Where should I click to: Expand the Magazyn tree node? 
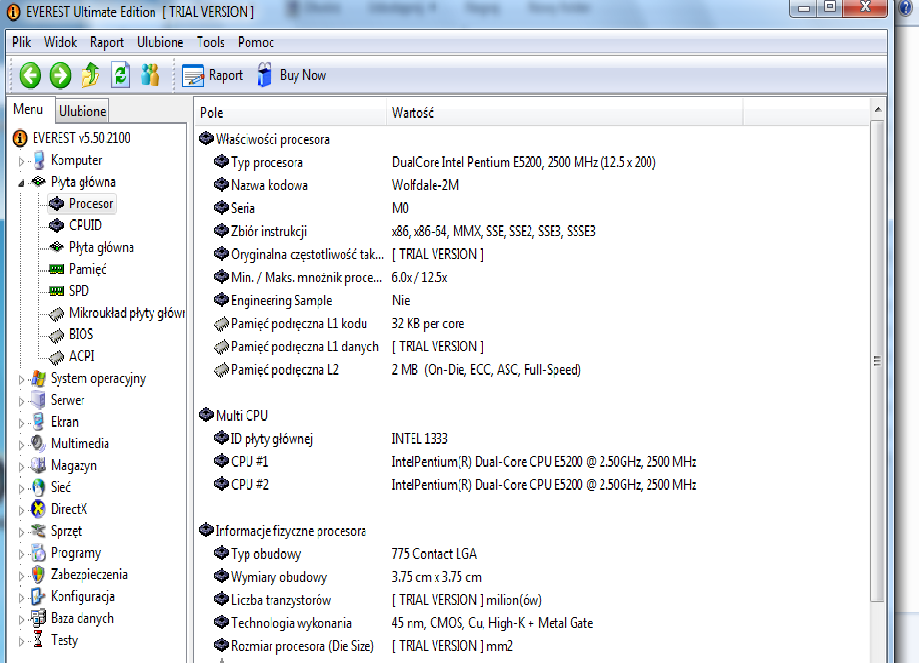pos(21,466)
